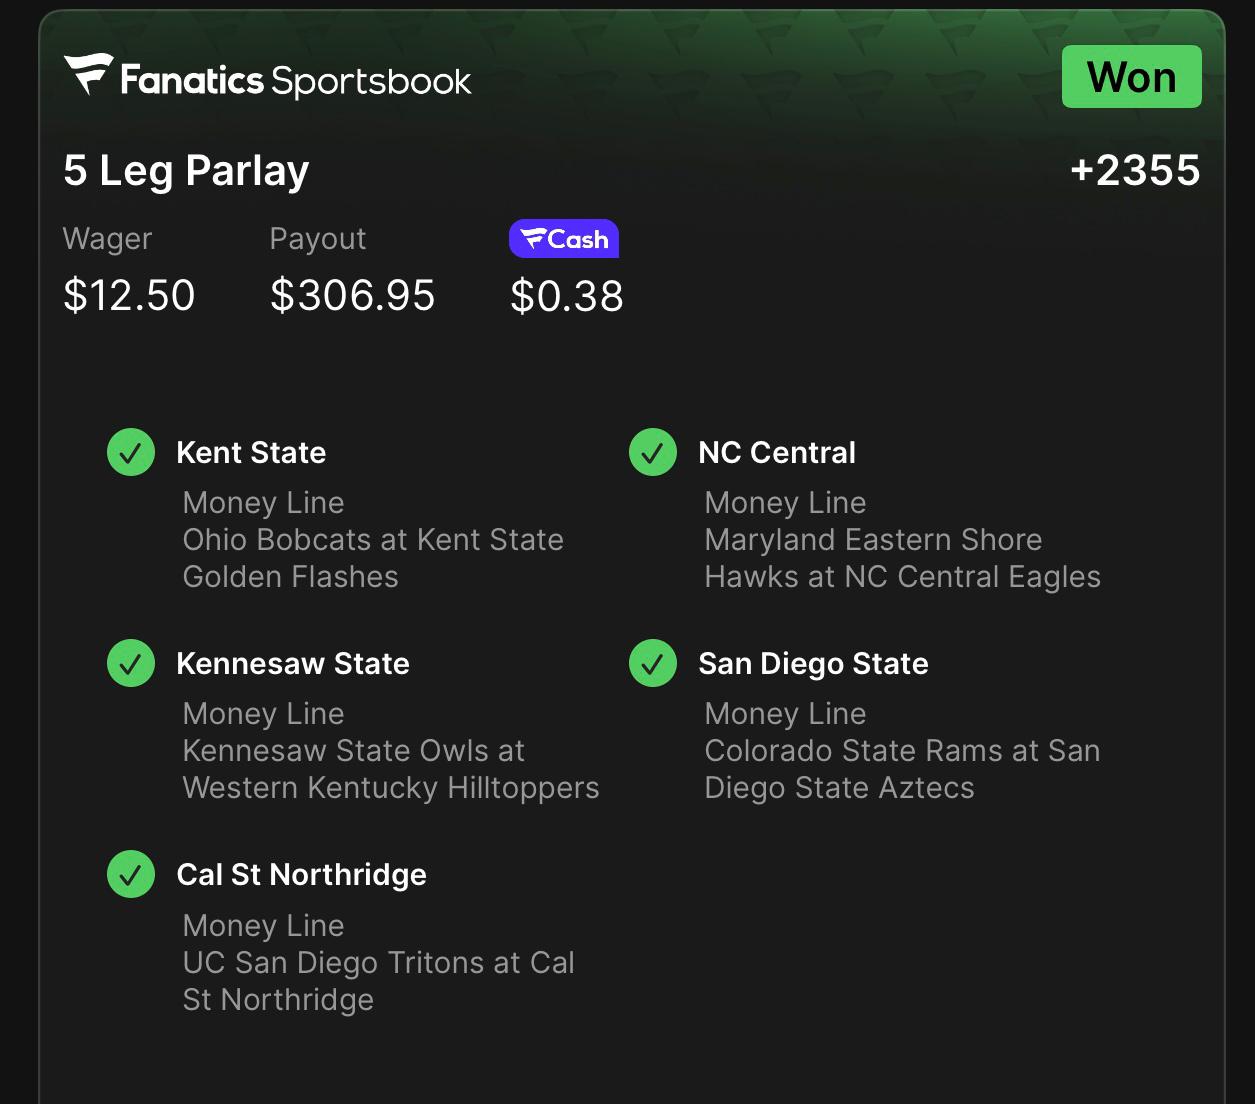Click the +2355 parlay odds
1255x1104 pixels.
[x=1134, y=171]
